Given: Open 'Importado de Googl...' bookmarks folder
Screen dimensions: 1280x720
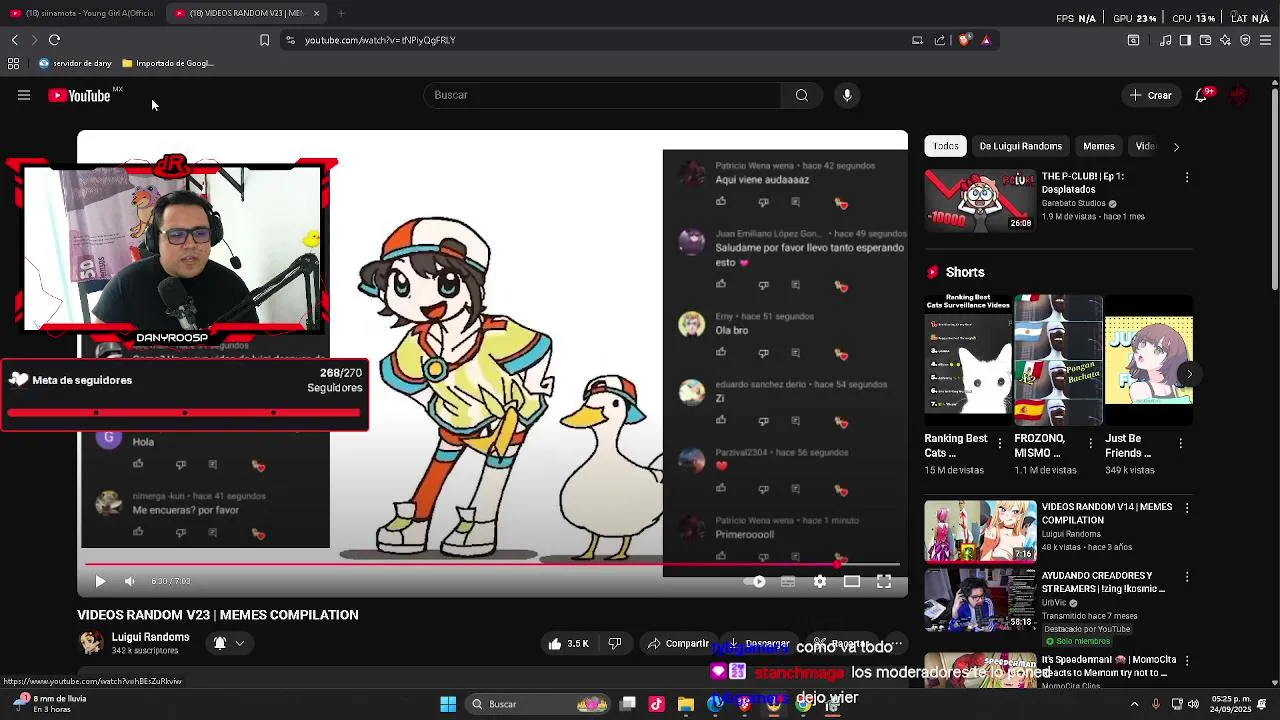Looking at the screenshot, I should click(168, 63).
